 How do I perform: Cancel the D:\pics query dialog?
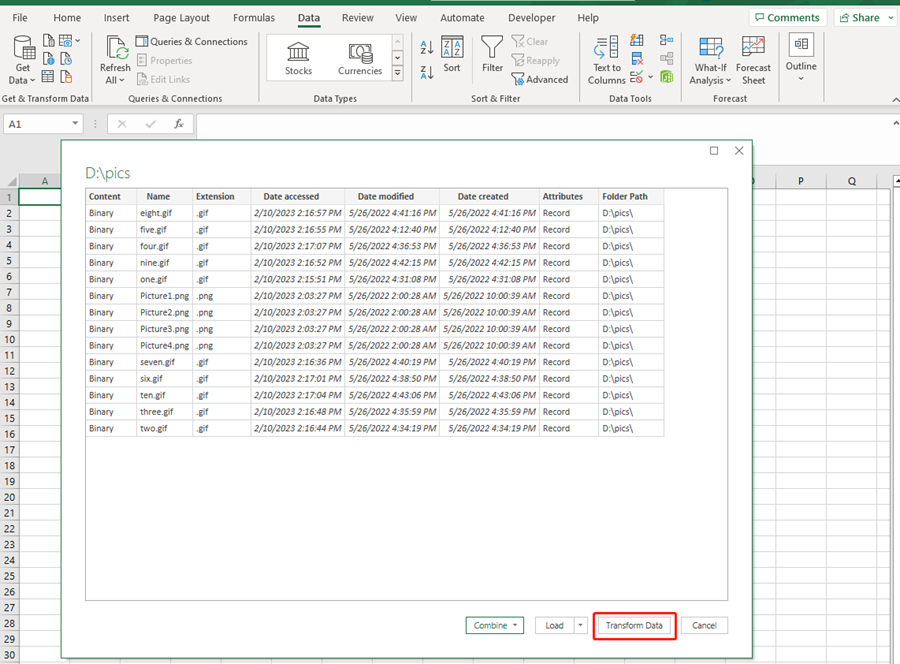pos(704,625)
